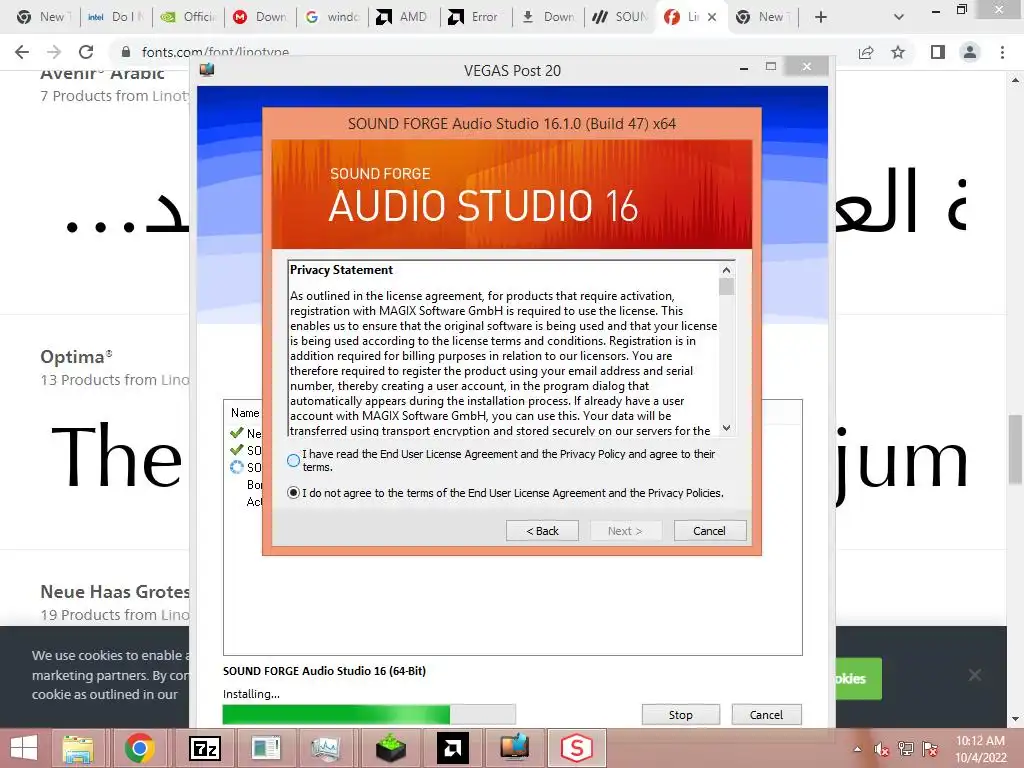
Task: Click the network tray icon
Action: (x=906, y=749)
